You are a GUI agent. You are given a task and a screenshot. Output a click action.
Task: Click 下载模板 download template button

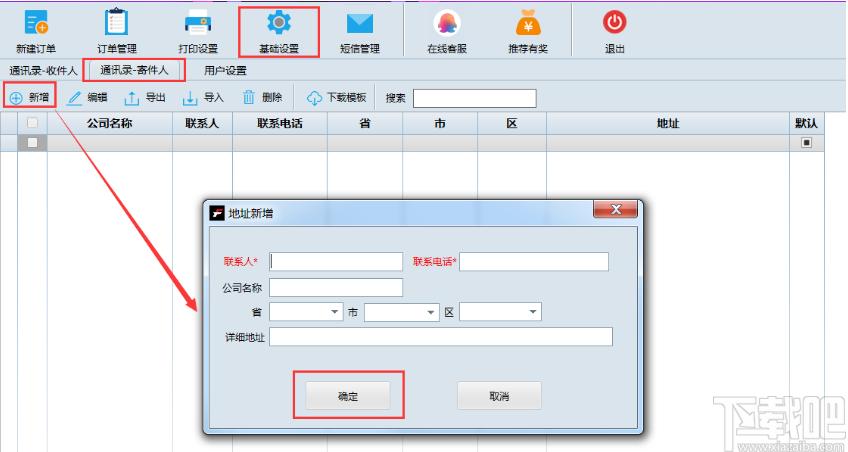click(336, 97)
